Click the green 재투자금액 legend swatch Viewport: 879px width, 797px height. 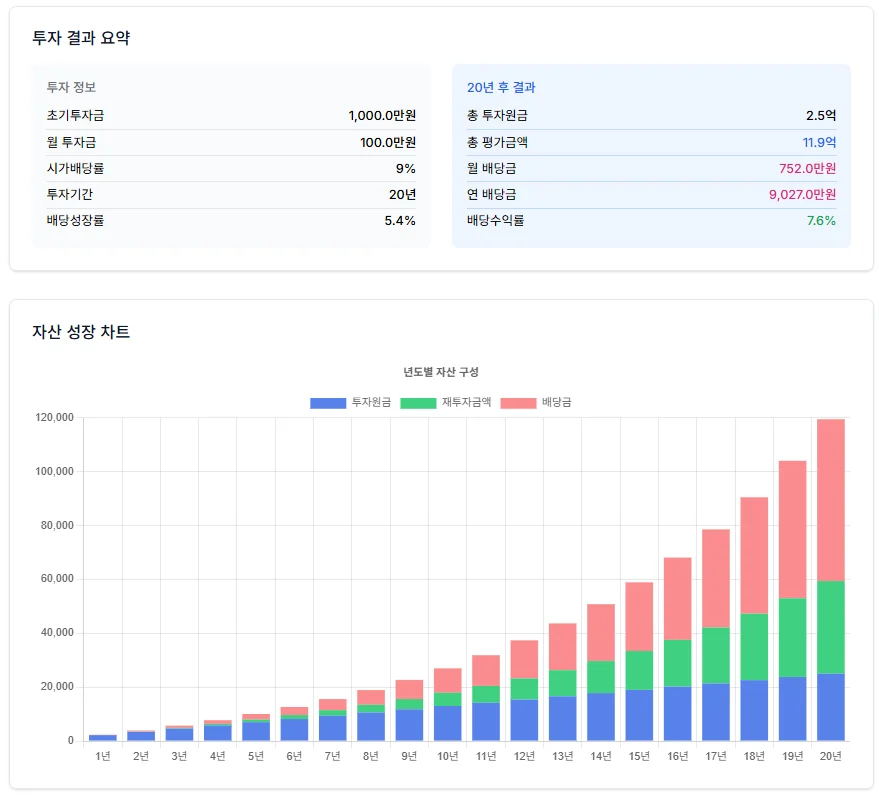[x=418, y=402]
